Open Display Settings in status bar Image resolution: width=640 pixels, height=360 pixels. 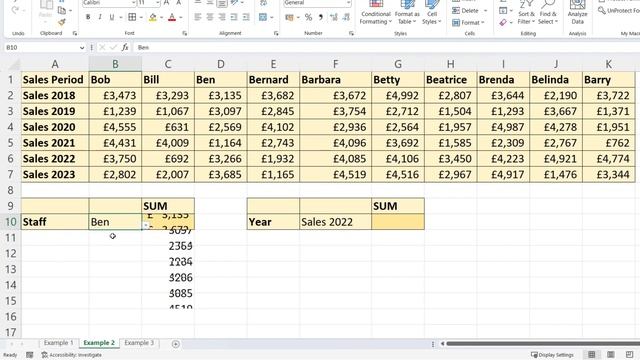pos(552,355)
